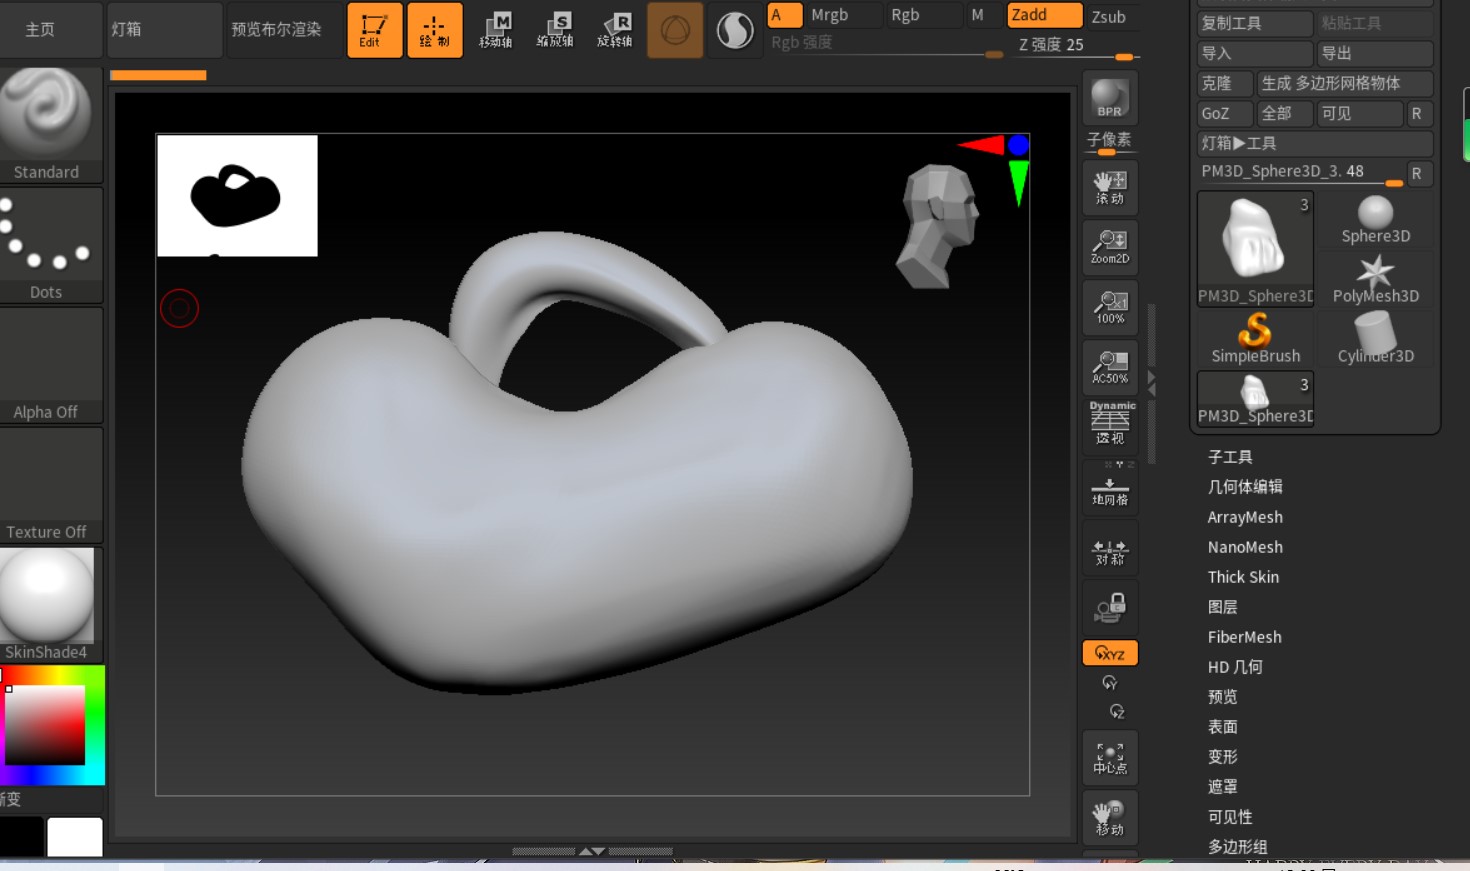Click the 导入 import button
The height and width of the screenshot is (871, 1470).
(1255, 53)
